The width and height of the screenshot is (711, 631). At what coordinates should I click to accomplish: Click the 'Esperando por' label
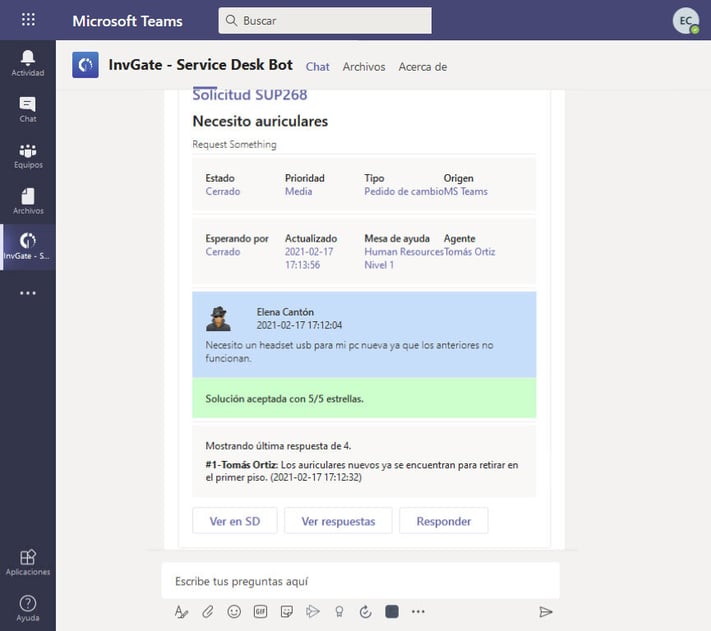tap(237, 238)
